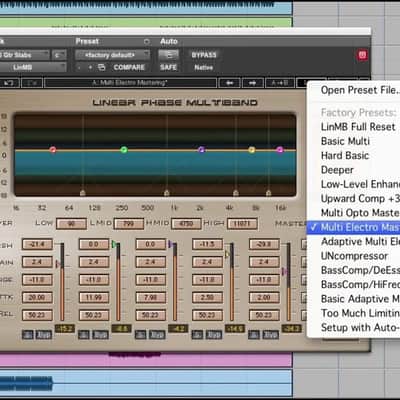The width and height of the screenshot is (400, 400).
Task: Open the Gtr Stabs track selector
Action: 24,55
